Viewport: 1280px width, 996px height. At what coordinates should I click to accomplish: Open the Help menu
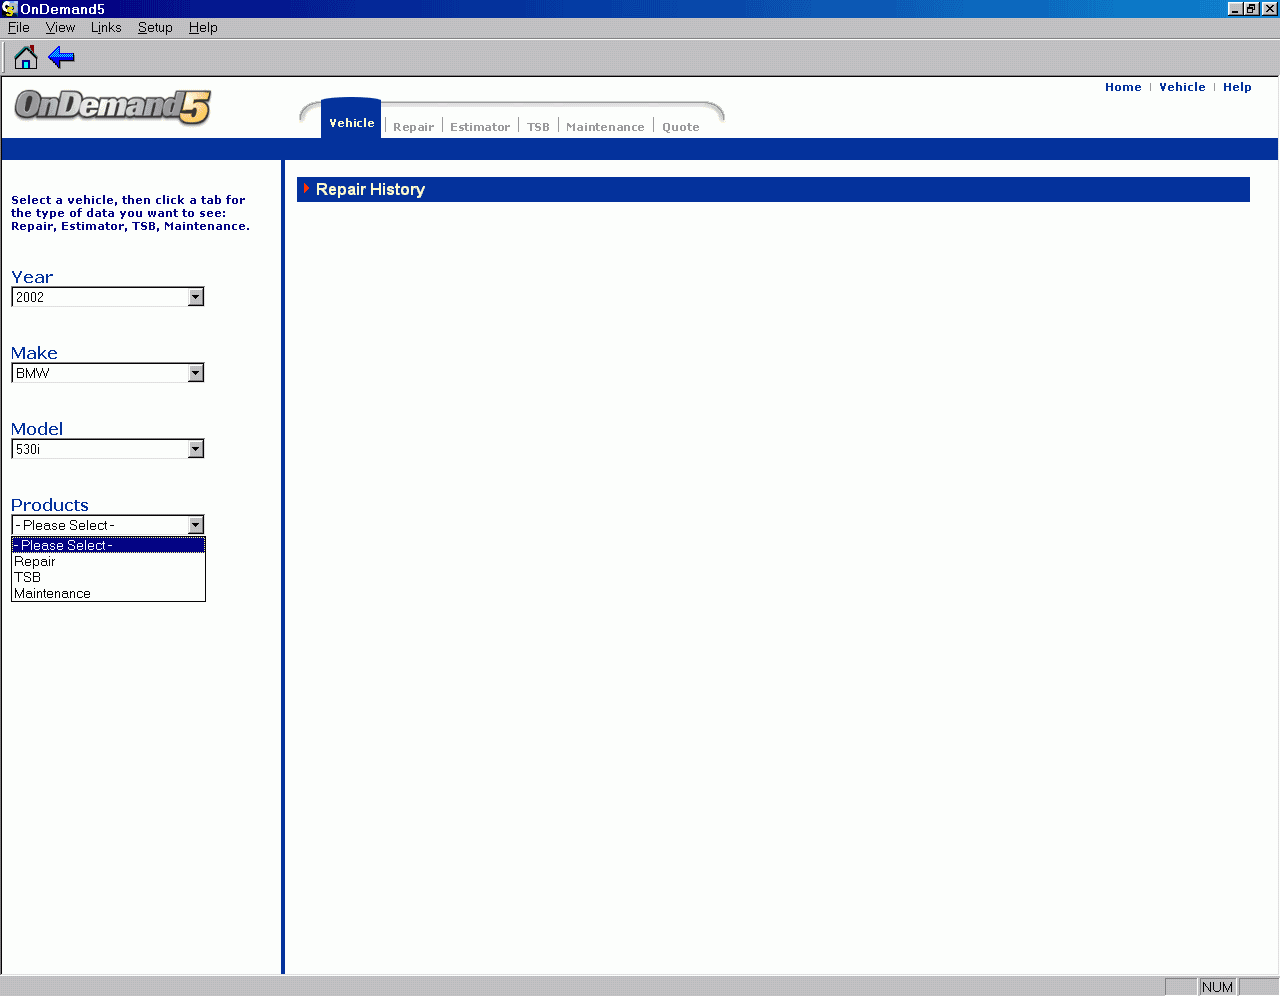tap(203, 28)
